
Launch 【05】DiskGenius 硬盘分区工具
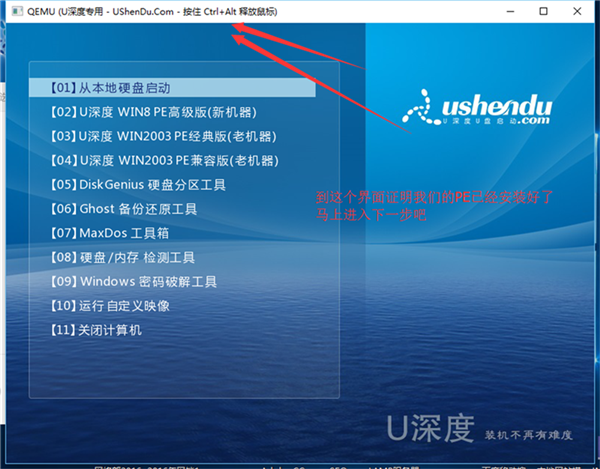[138, 185]
